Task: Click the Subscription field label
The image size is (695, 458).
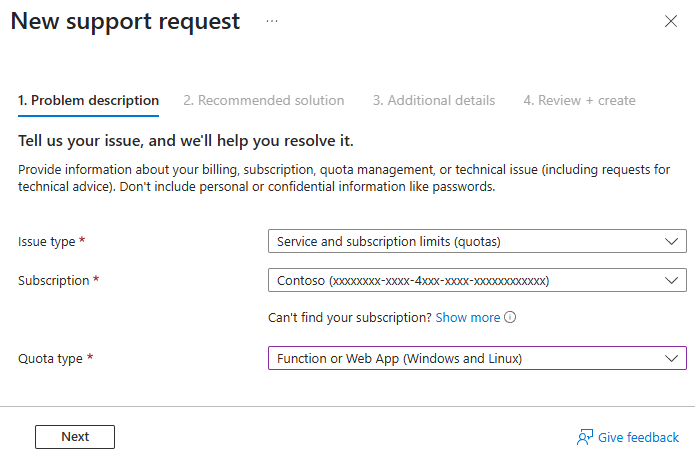Action: [x=54, y=281]
